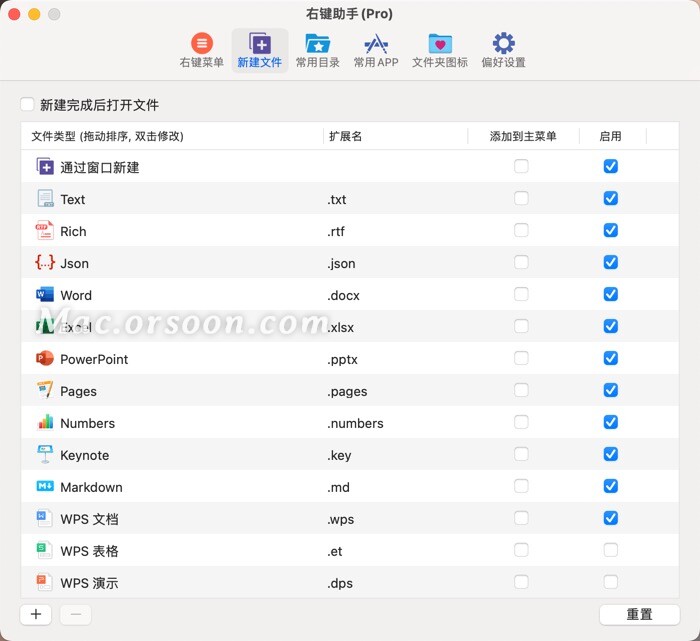Select the .dps extension cell
Image resolution: width=700 pixels, height=641 pixels.
pyautogui.click(x=340, y=583)
